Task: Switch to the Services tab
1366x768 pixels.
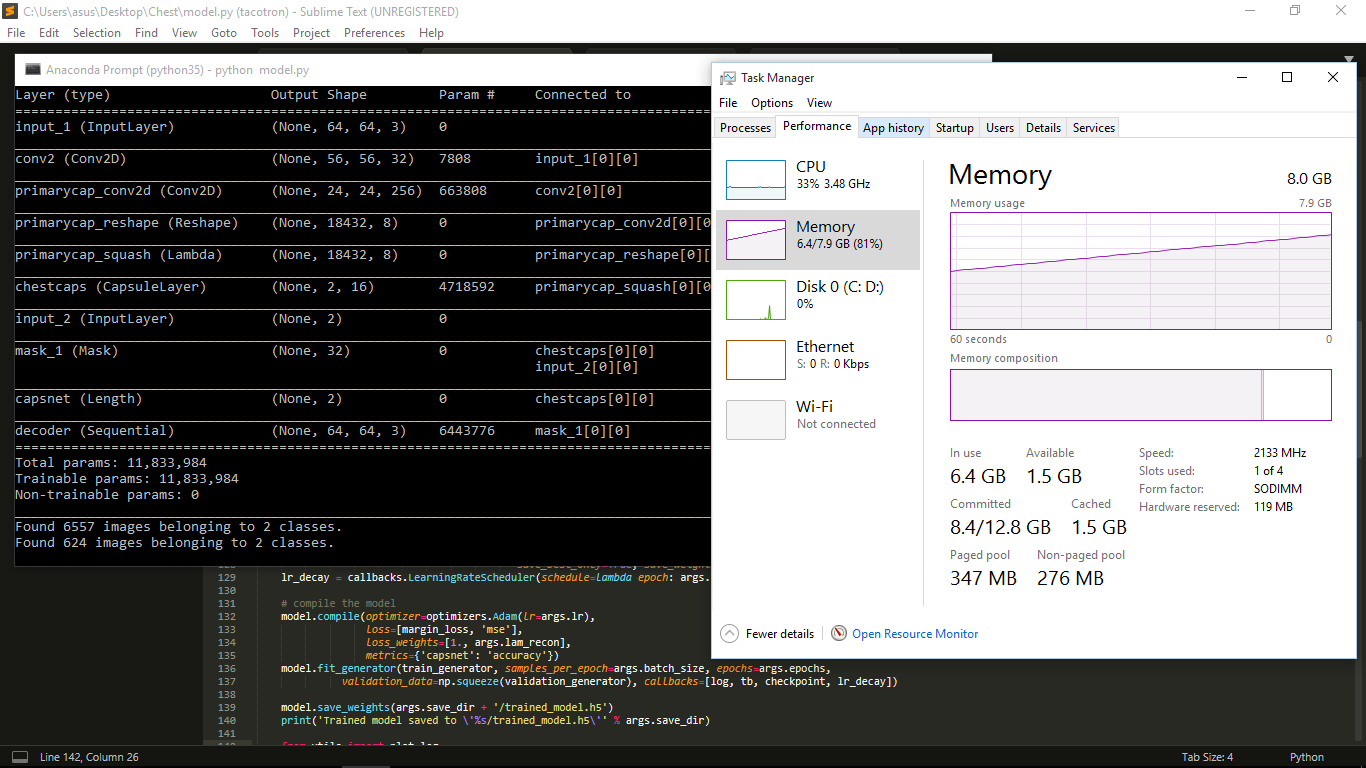Action: (x=1092, y=127)
